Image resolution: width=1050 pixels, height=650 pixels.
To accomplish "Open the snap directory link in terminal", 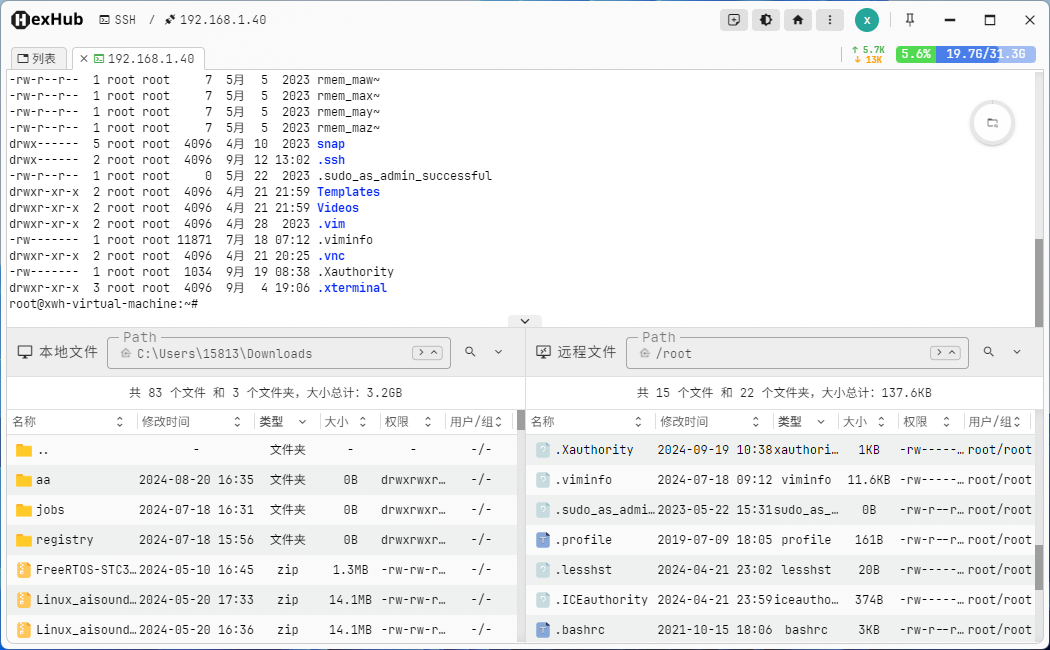I will pos(330,143).
